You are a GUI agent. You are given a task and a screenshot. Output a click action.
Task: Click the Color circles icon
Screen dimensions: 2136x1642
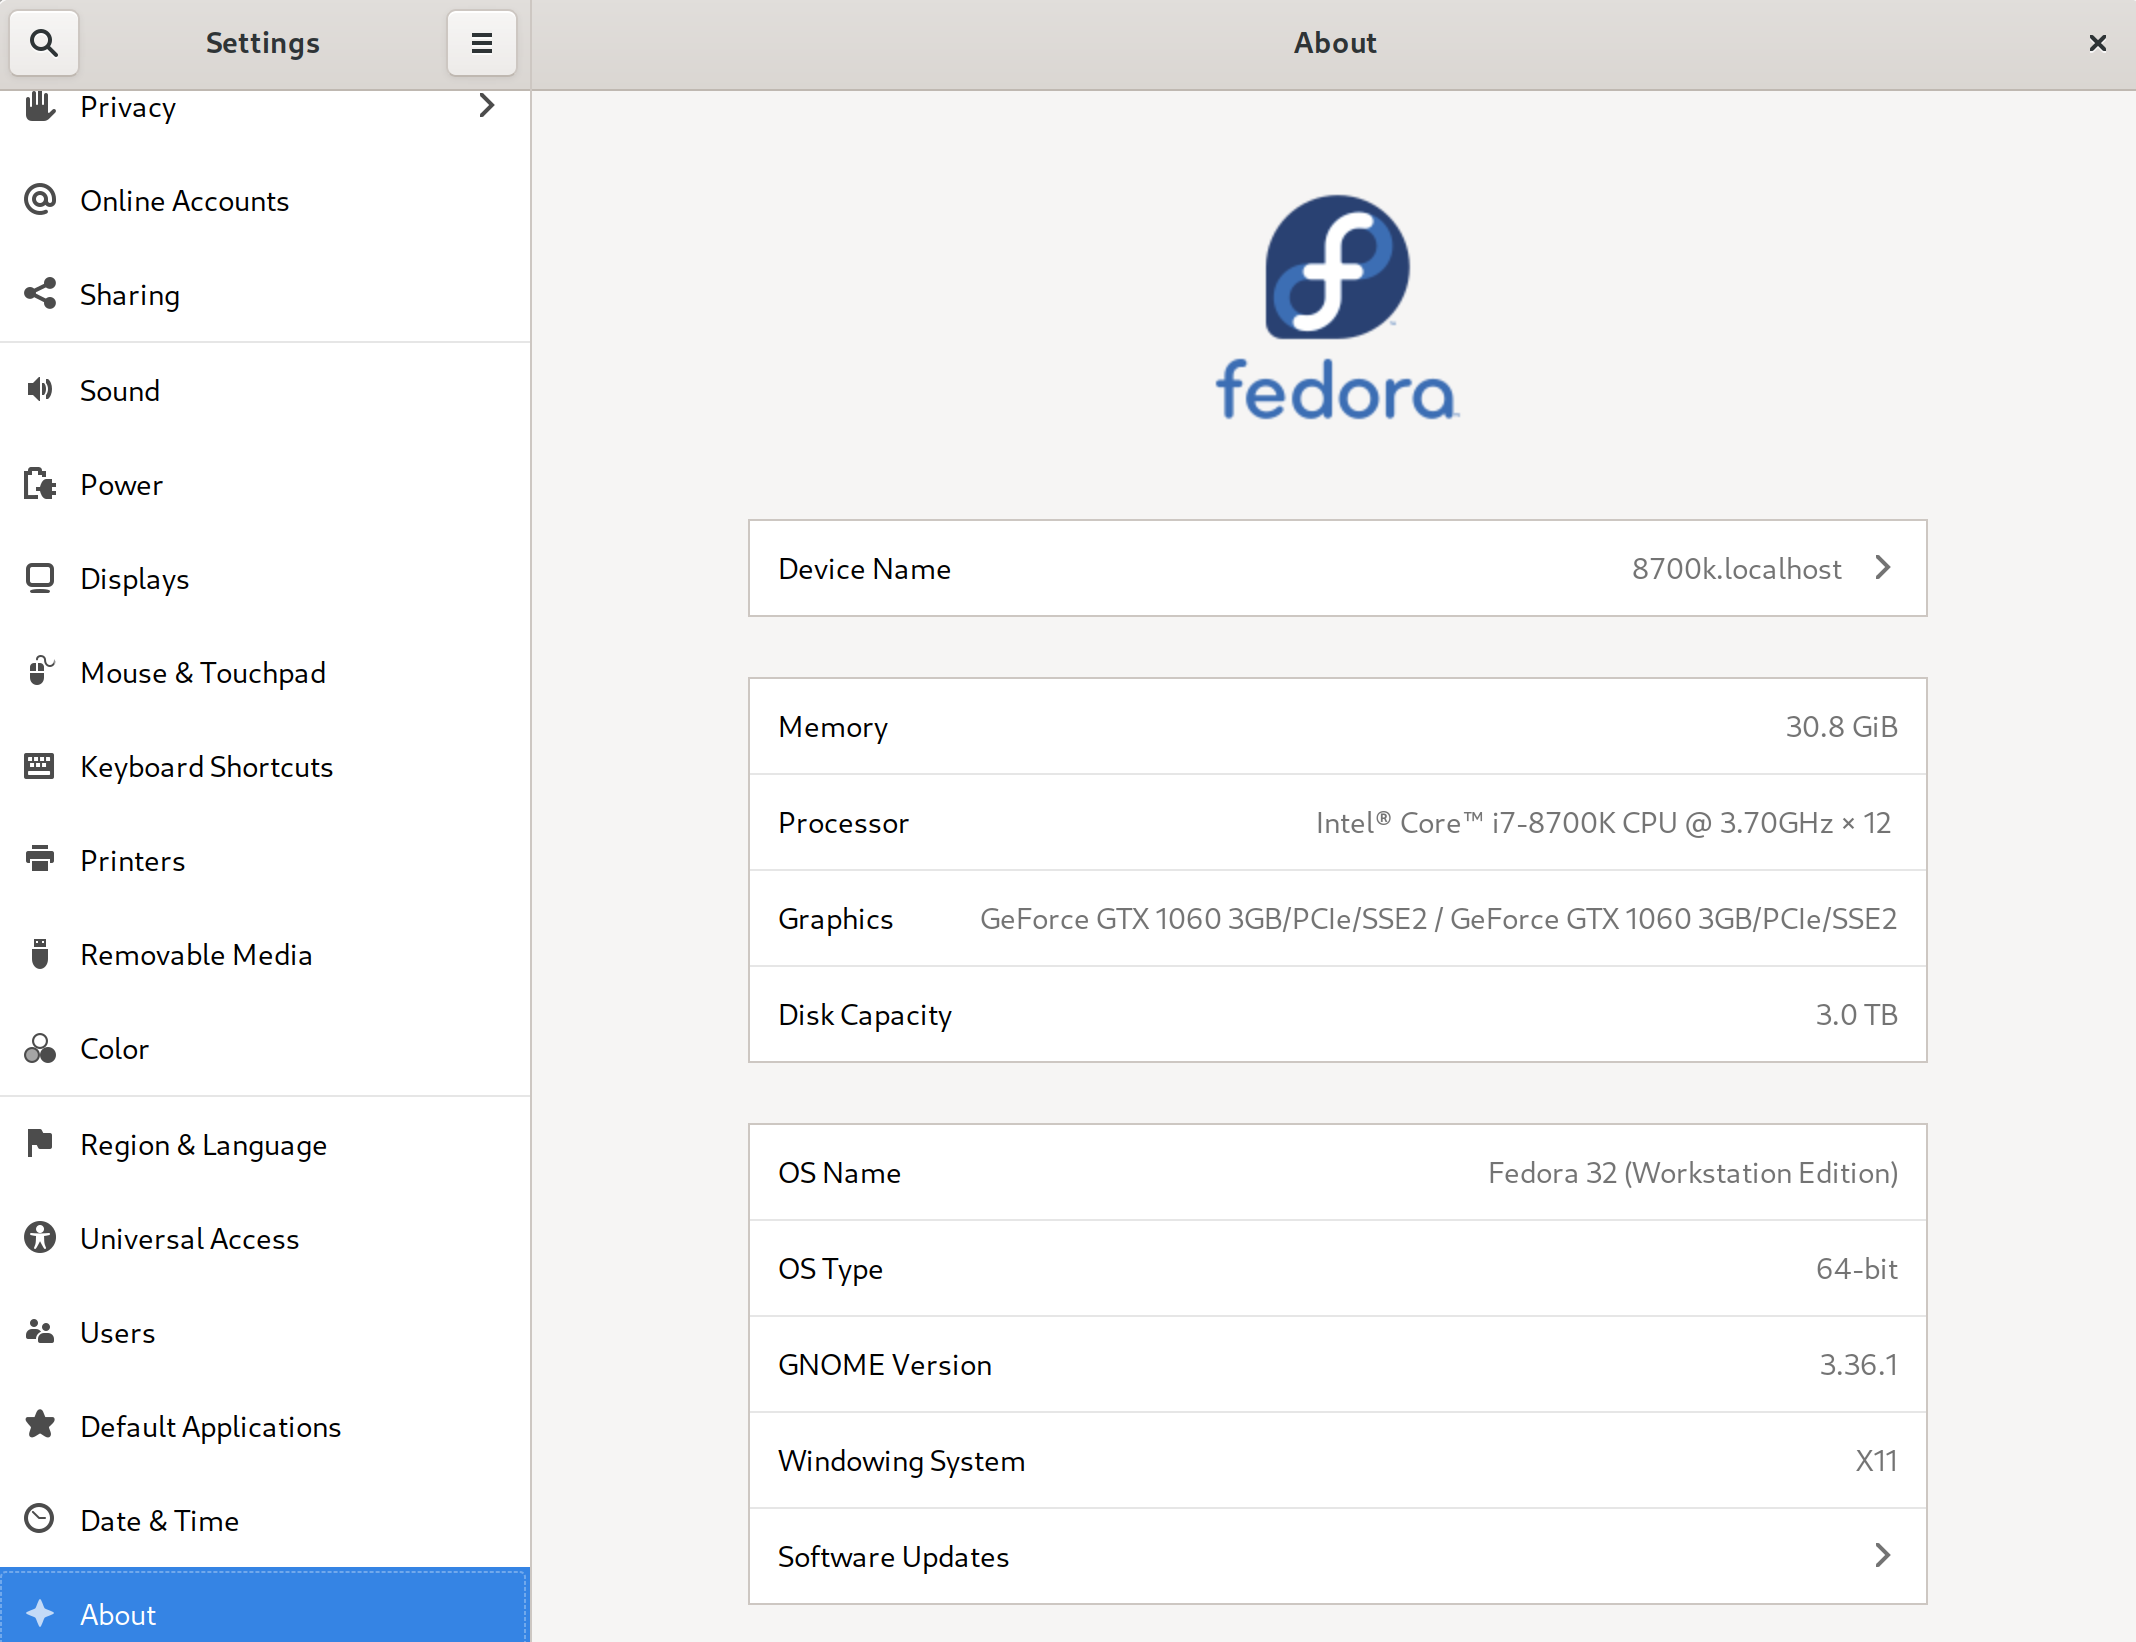coord(40,1048)
